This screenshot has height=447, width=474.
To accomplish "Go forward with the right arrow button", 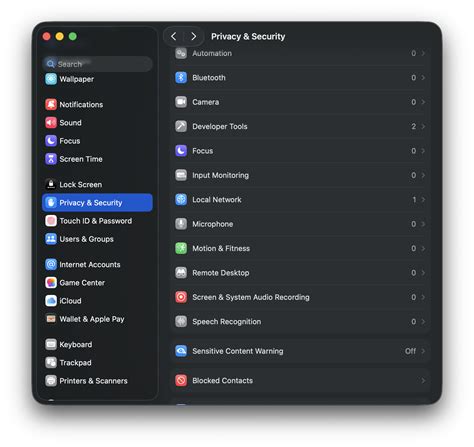I will point(193,36).
